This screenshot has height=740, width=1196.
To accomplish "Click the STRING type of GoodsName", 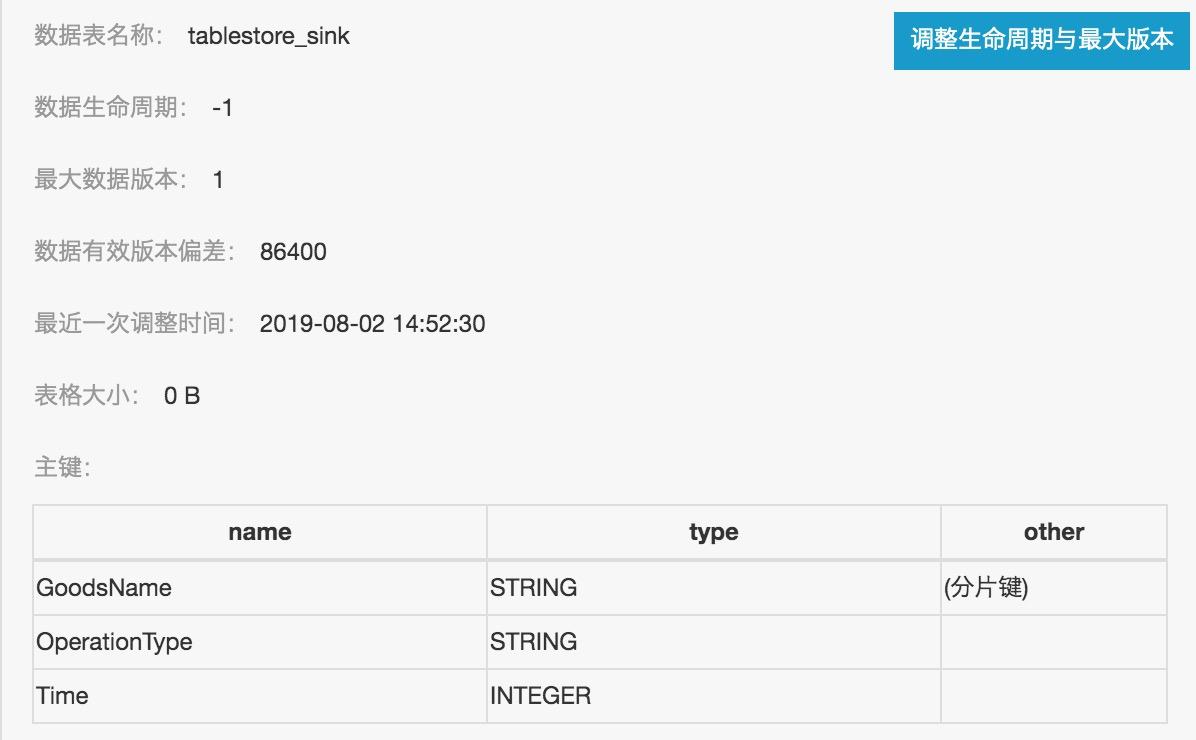I will (x=532, y=588).
